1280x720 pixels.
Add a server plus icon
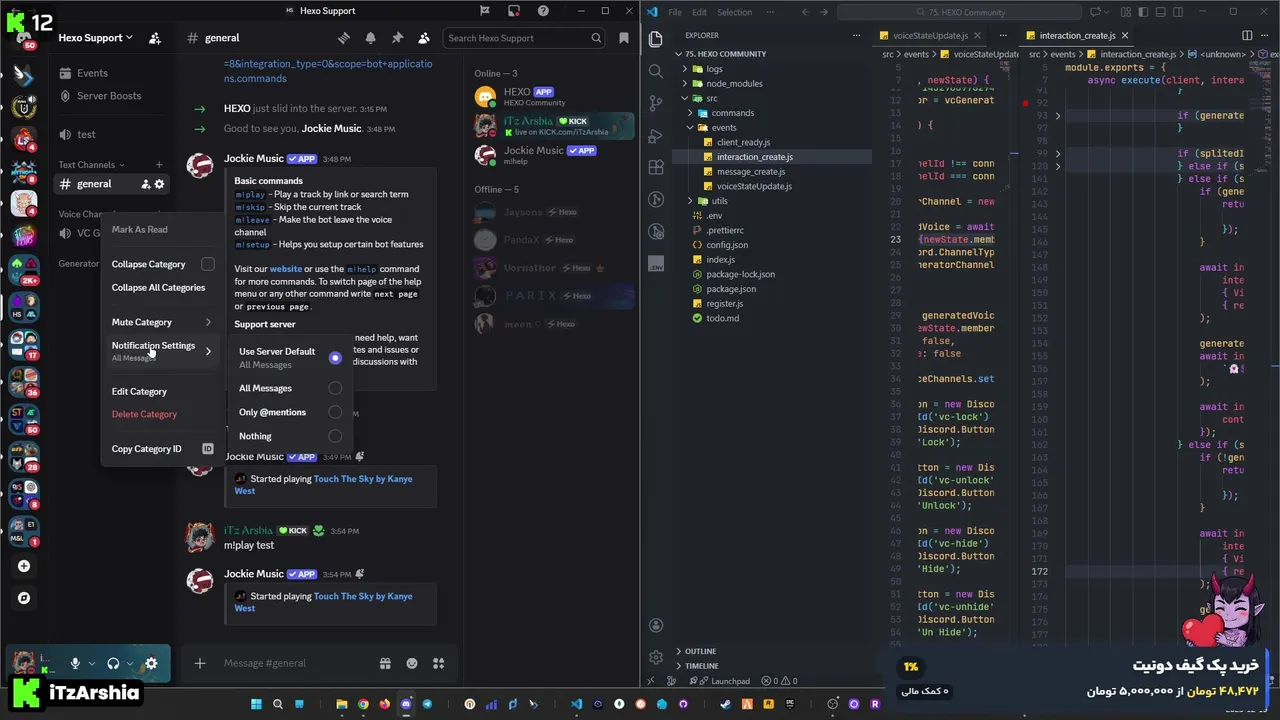[24, 566]
